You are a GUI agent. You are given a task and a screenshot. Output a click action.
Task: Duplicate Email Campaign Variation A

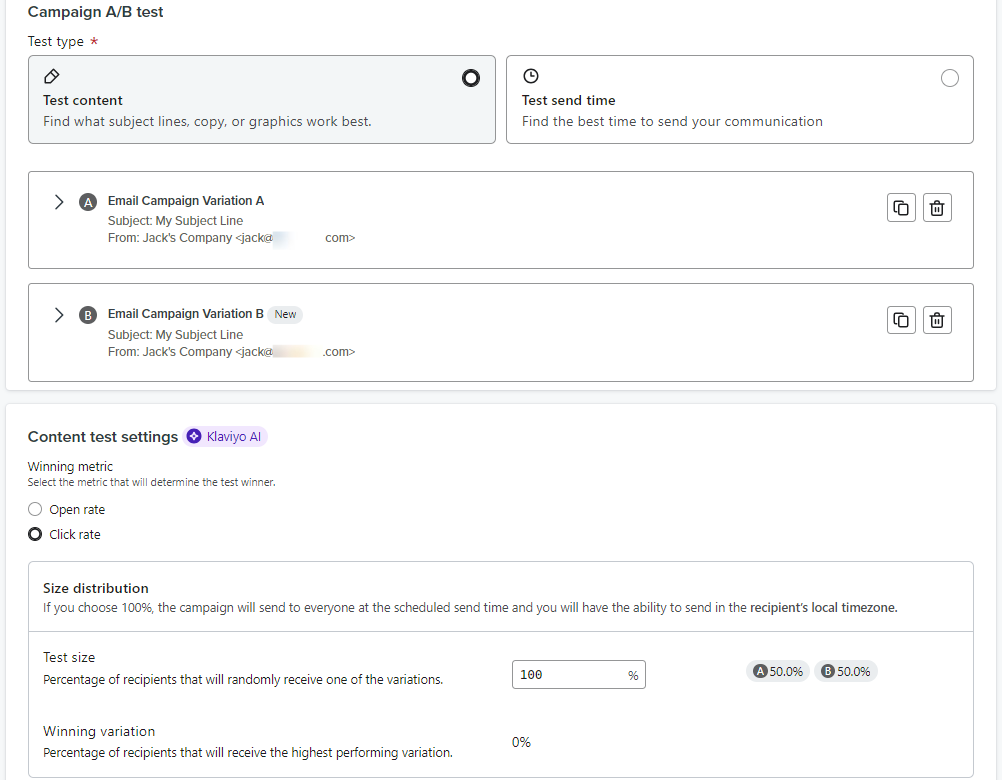pos(901,207)
